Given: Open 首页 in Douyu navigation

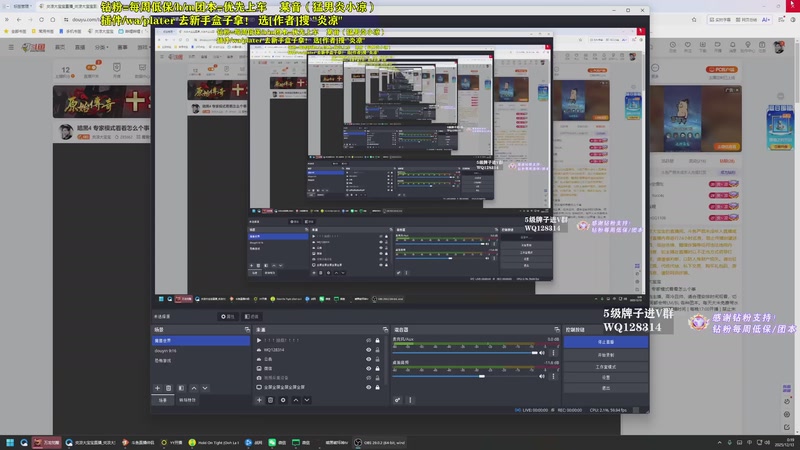Looking at the screenshot, I should pyautogui.click(x=60, y=47).
